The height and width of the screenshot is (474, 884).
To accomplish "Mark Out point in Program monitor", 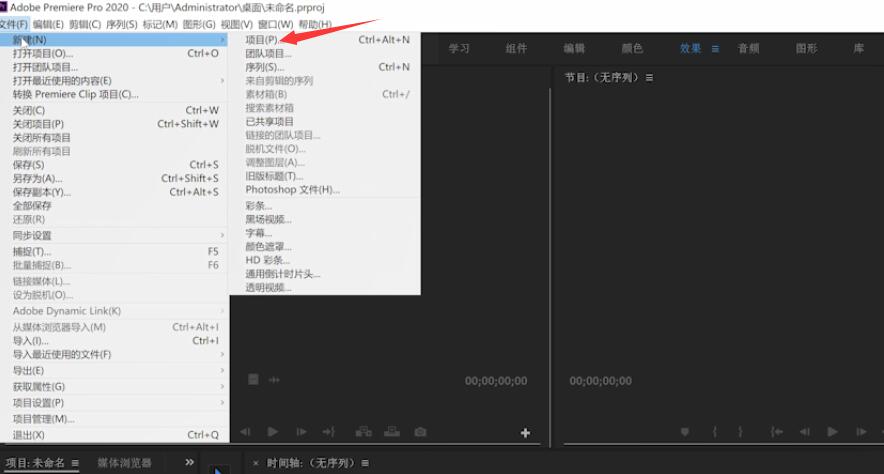I will pos(740,432).
